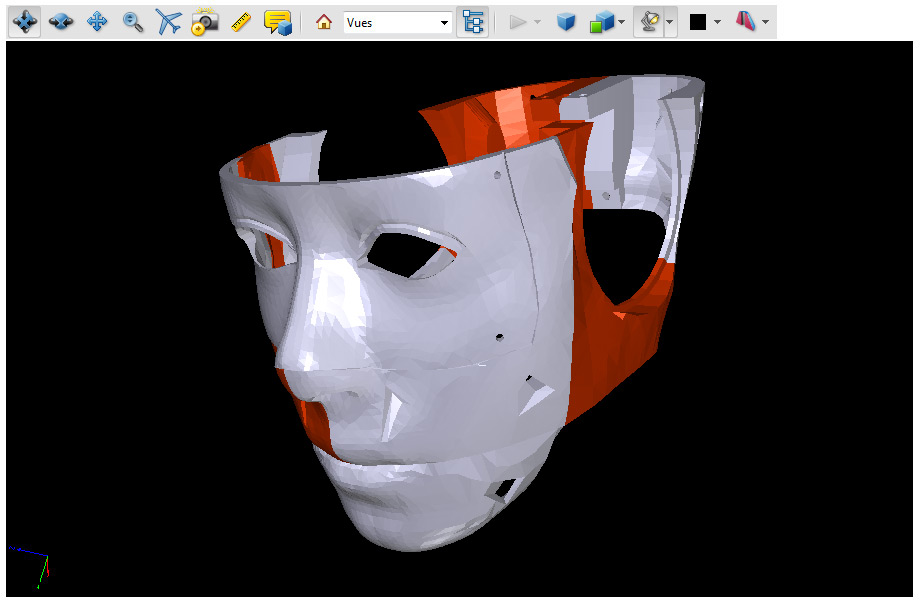920x605 pixels.
Task: Toggle the Model Tree panel
Action: [x=473, y=22]
